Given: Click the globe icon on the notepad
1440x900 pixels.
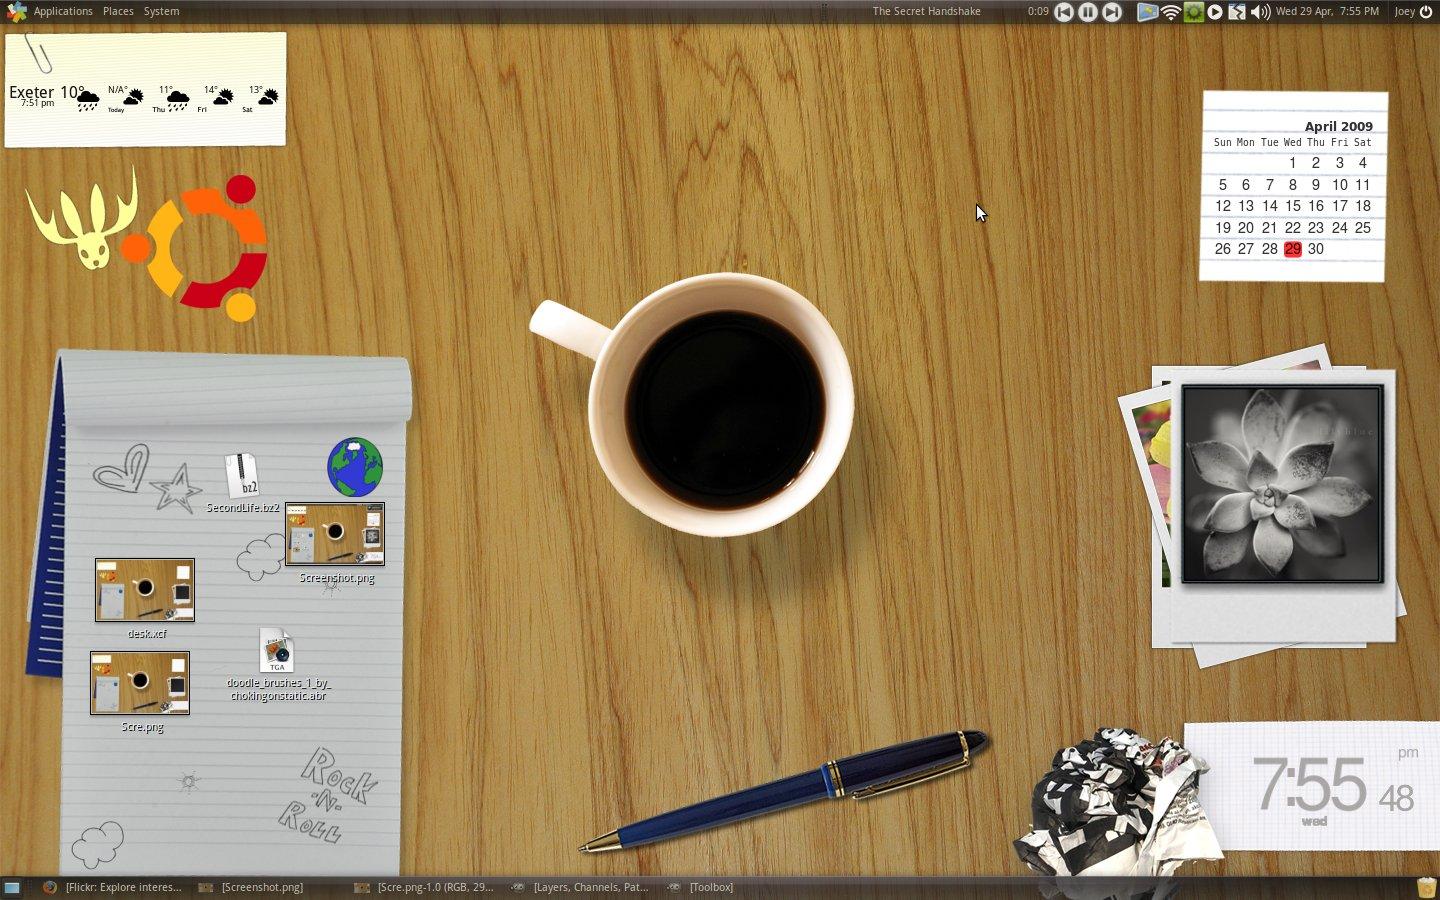Looking at the screenshot, I should [x=355, y=465].
